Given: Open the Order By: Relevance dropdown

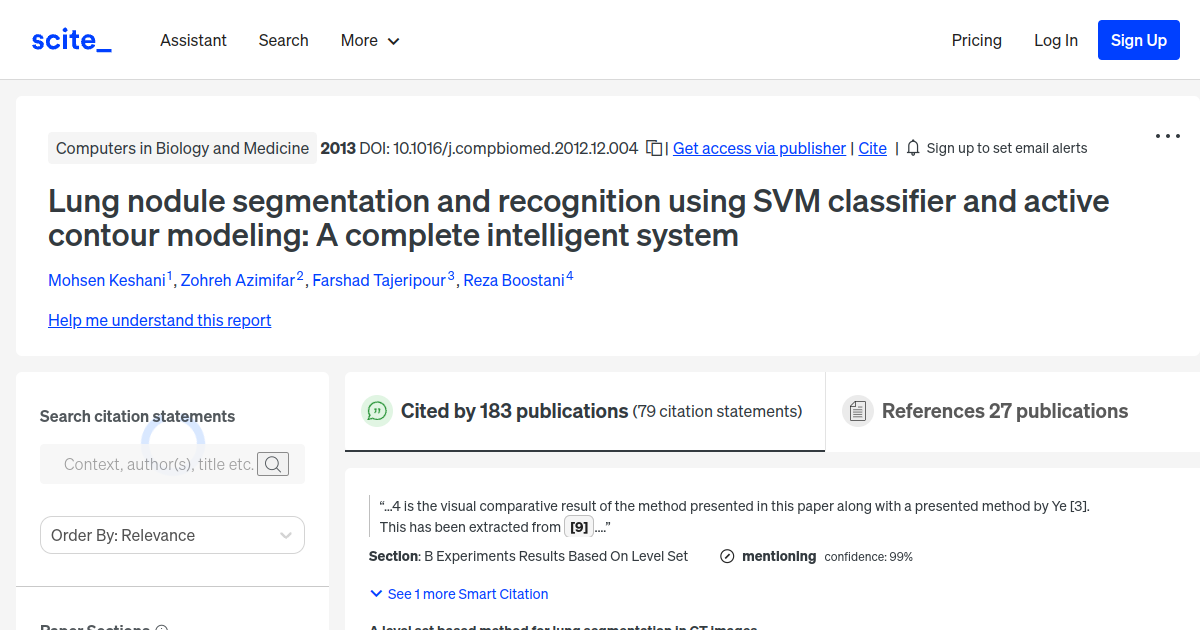Looking at the screenshot, I should 171,535.
